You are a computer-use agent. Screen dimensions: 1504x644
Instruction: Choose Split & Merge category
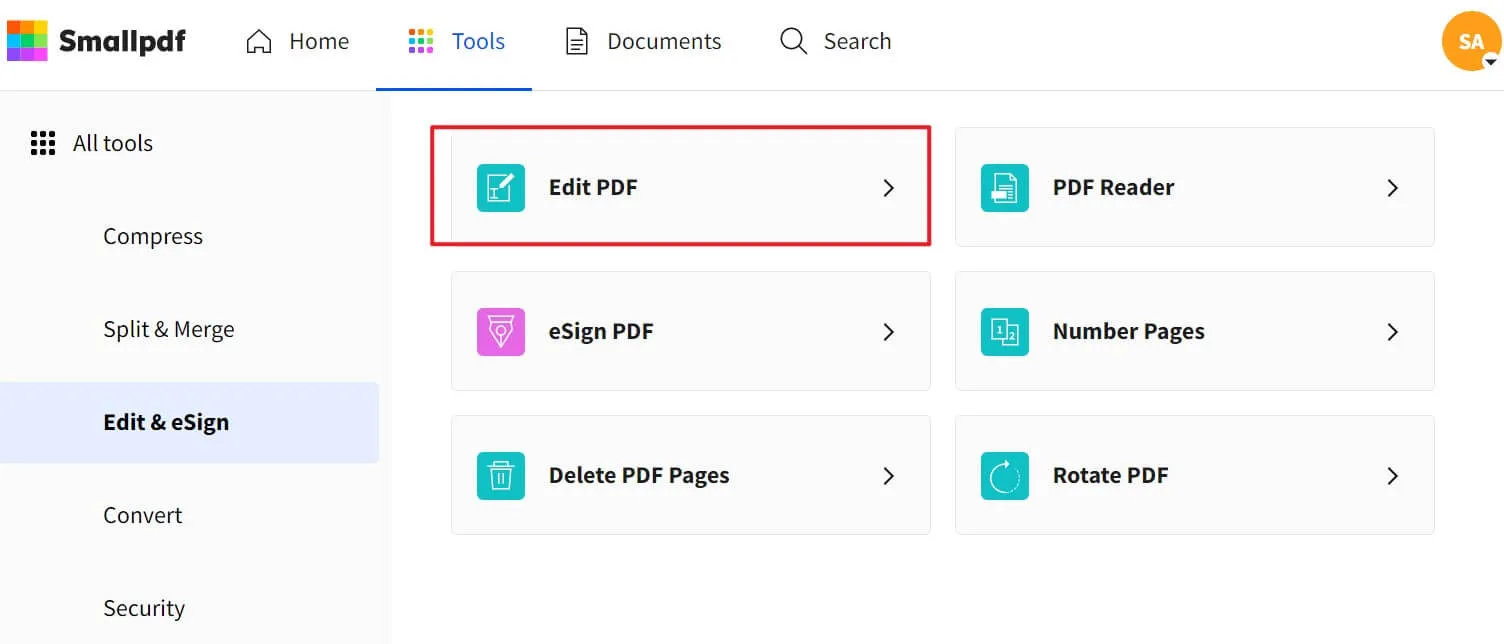[169, 329]
